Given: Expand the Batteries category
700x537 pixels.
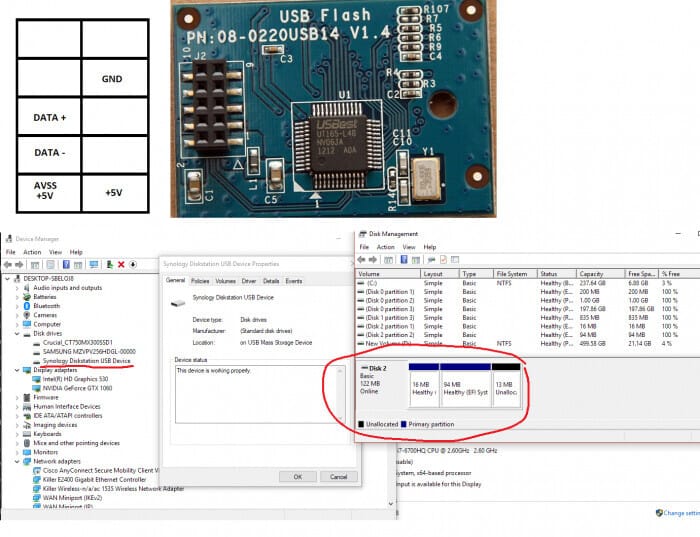Looking at the screenshot, I should coord(18,297).
